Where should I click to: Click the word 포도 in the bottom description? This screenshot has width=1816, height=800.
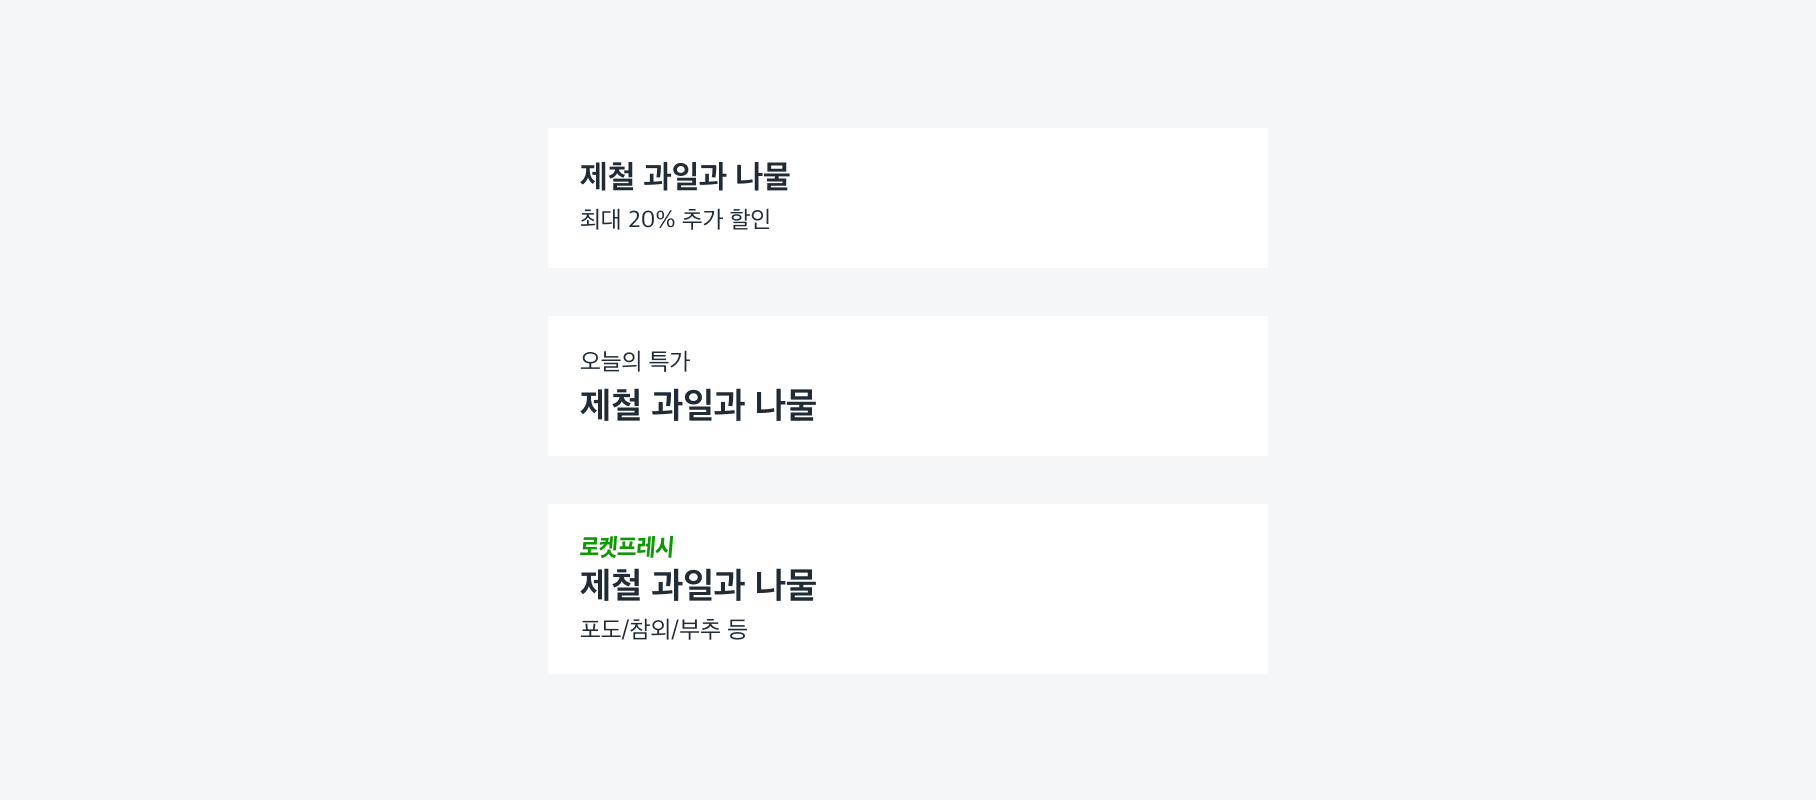point(600,629)
